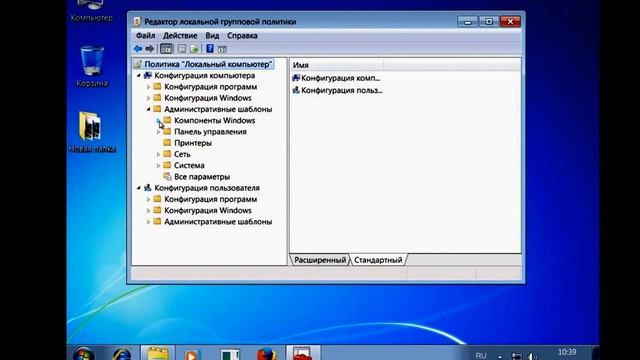Switch to the Расширенный tab

click(x=320, y=260)
